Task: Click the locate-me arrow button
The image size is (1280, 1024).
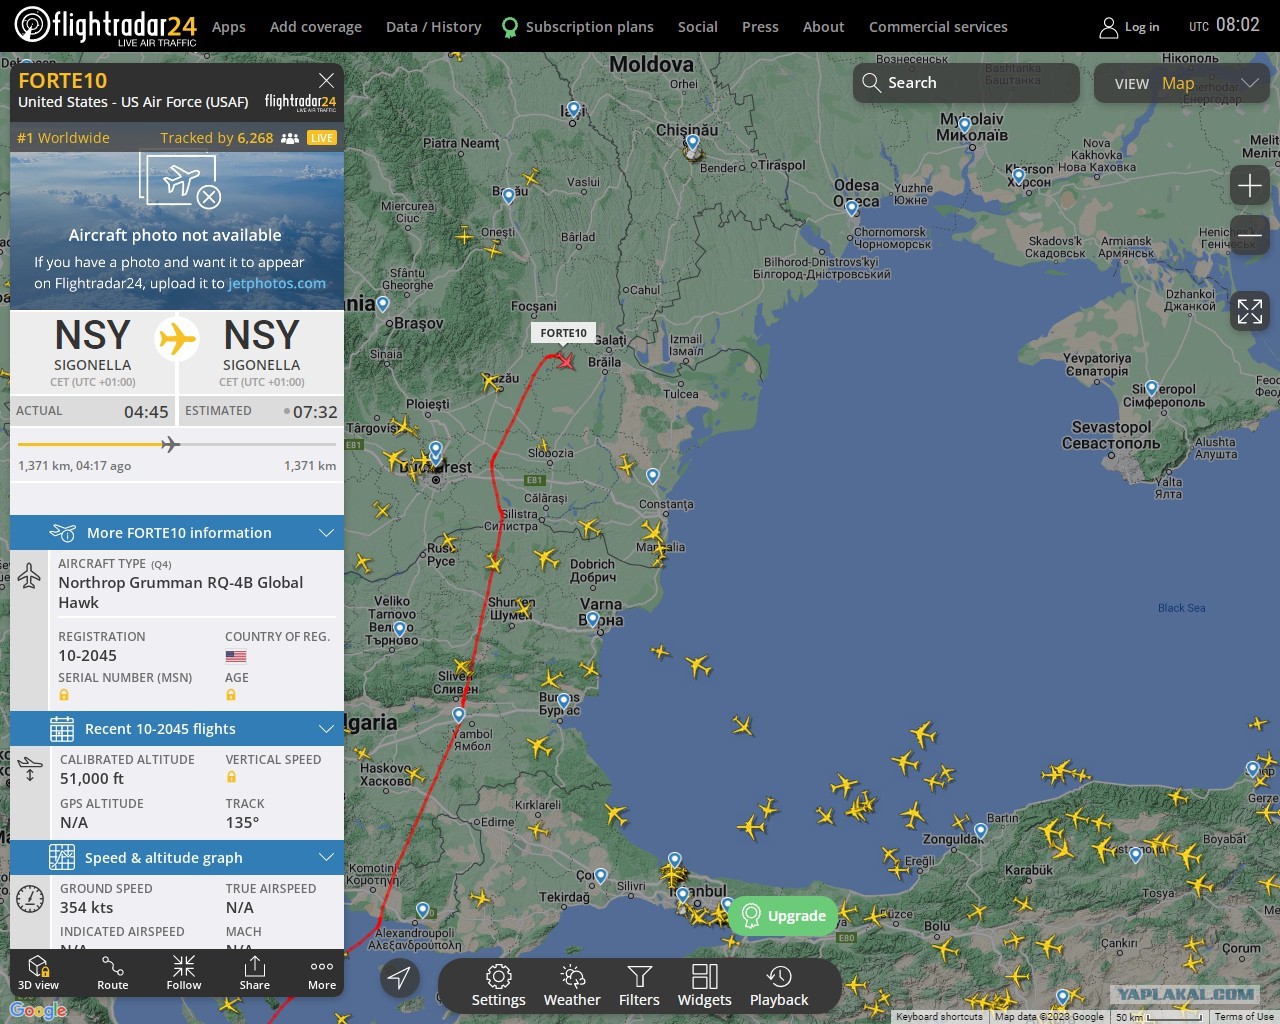Action: (x=399, y=978)
